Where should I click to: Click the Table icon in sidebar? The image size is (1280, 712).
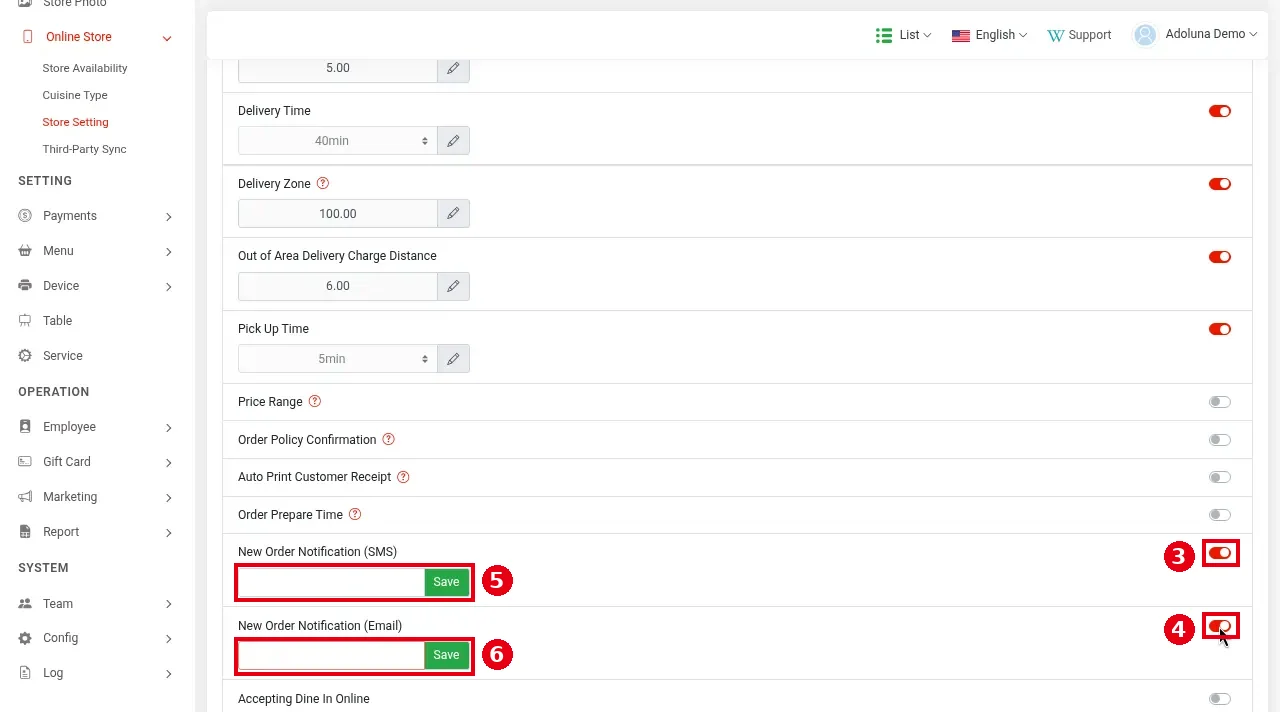click(x=25, y=321)
